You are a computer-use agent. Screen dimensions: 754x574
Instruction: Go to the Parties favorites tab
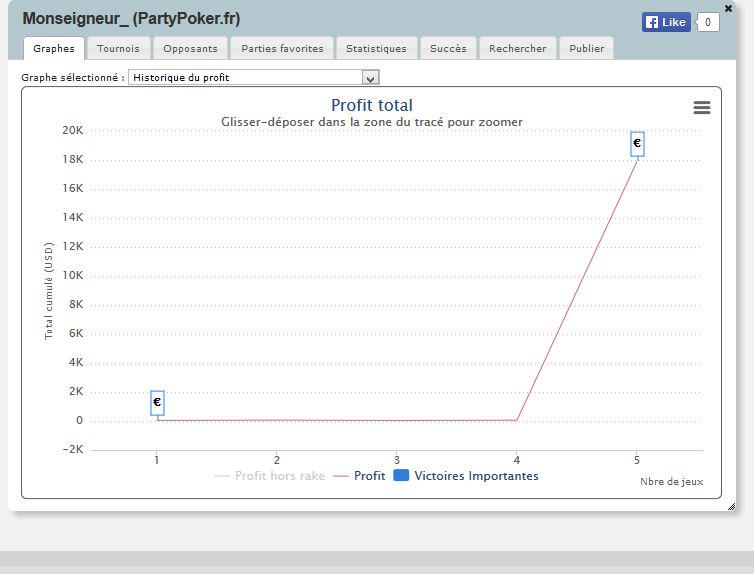(282, 49)
